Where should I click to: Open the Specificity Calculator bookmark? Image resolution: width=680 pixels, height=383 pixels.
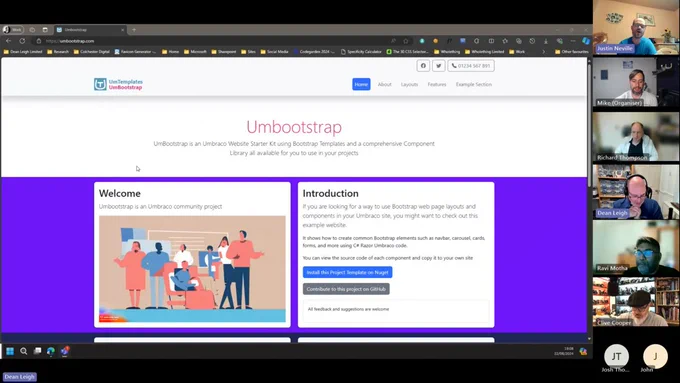point(361,52)
